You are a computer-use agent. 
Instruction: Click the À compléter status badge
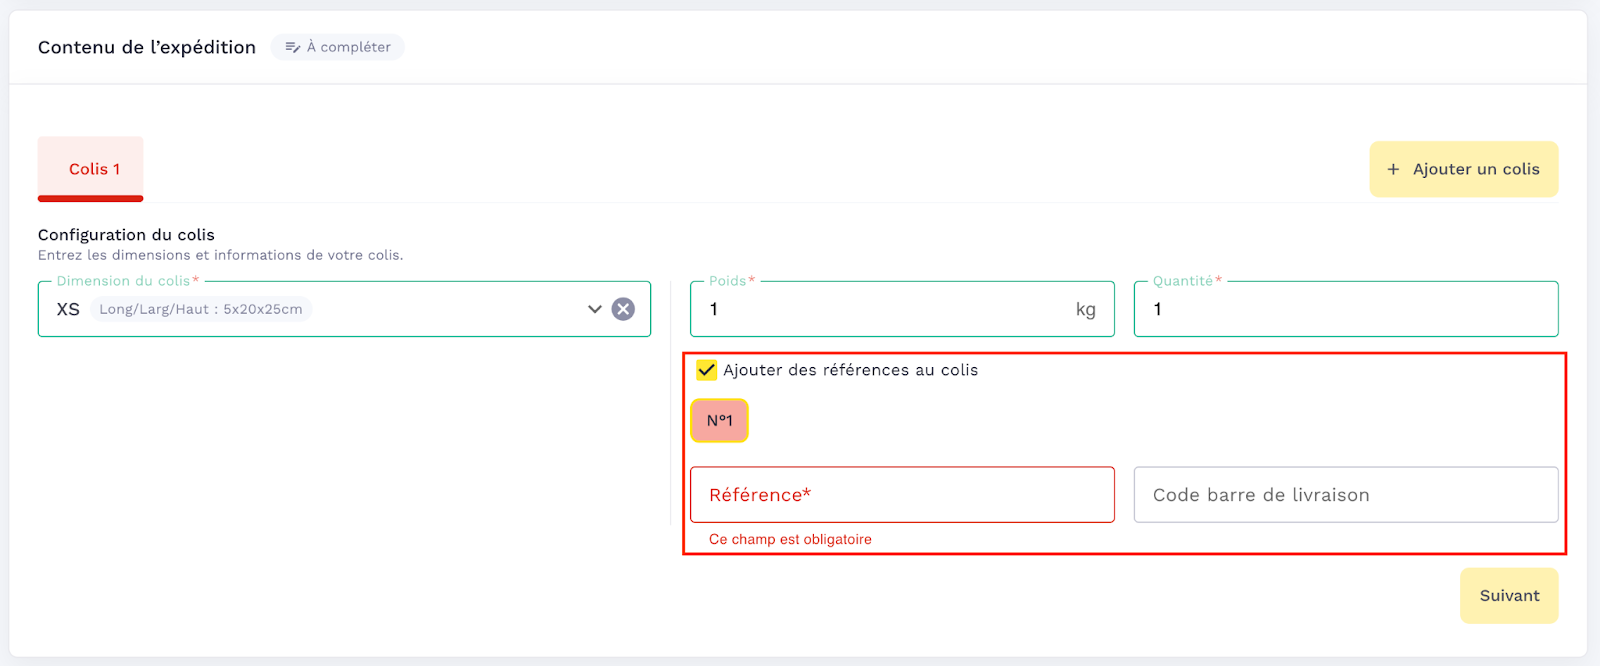coord(338,47)
